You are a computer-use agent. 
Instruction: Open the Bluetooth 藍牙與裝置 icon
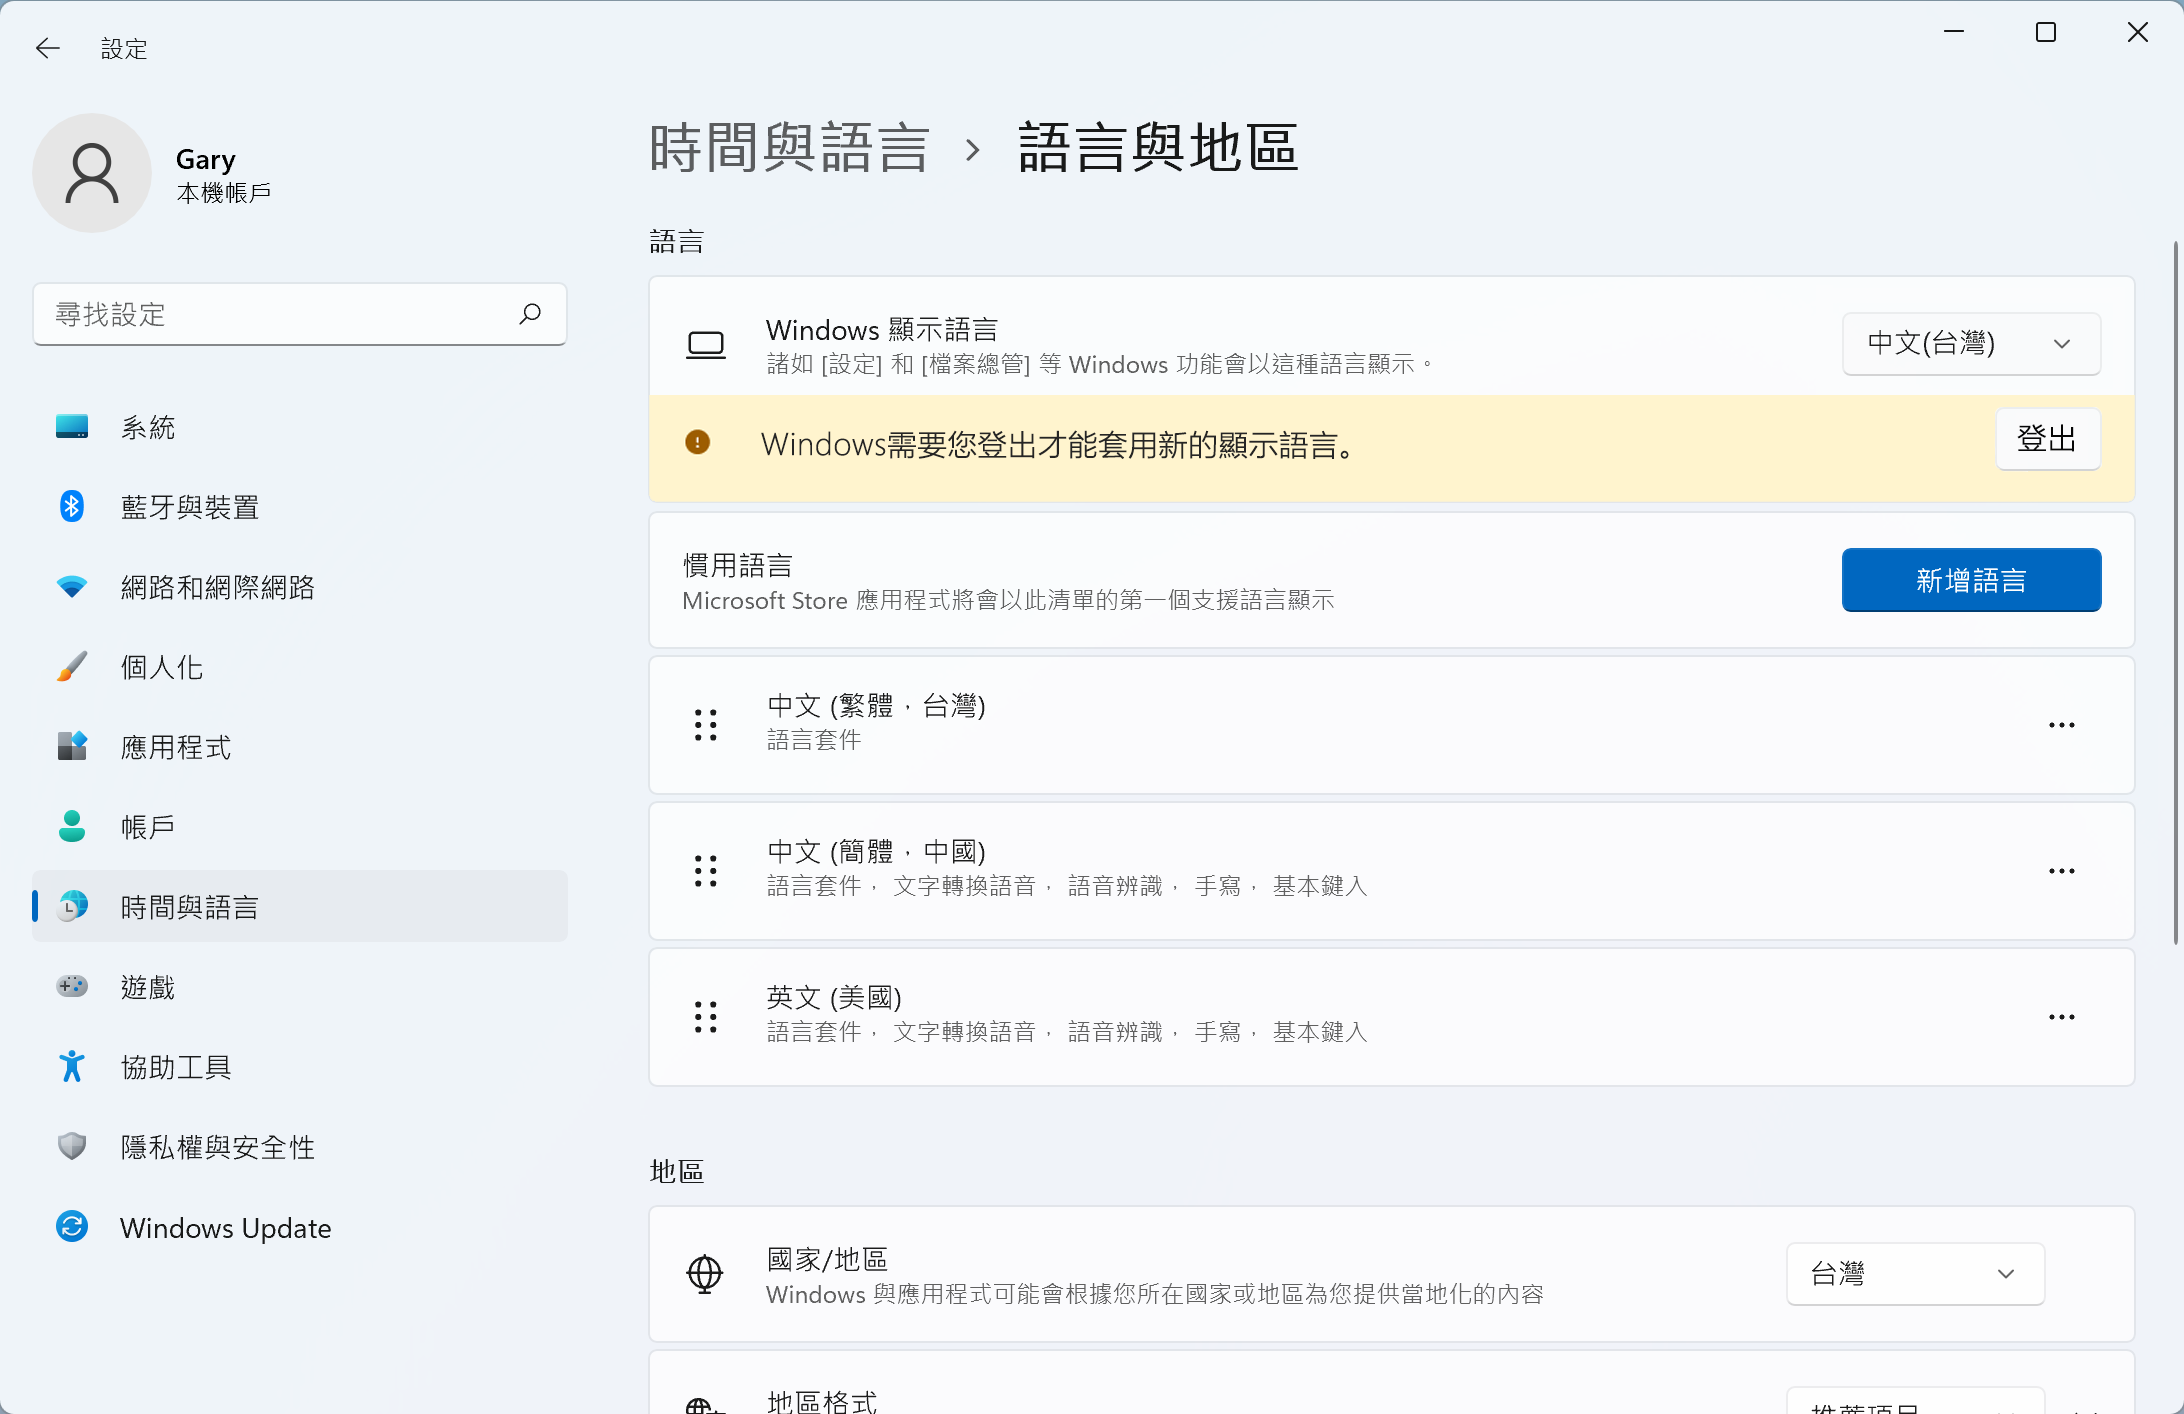[x=72, y=507]
